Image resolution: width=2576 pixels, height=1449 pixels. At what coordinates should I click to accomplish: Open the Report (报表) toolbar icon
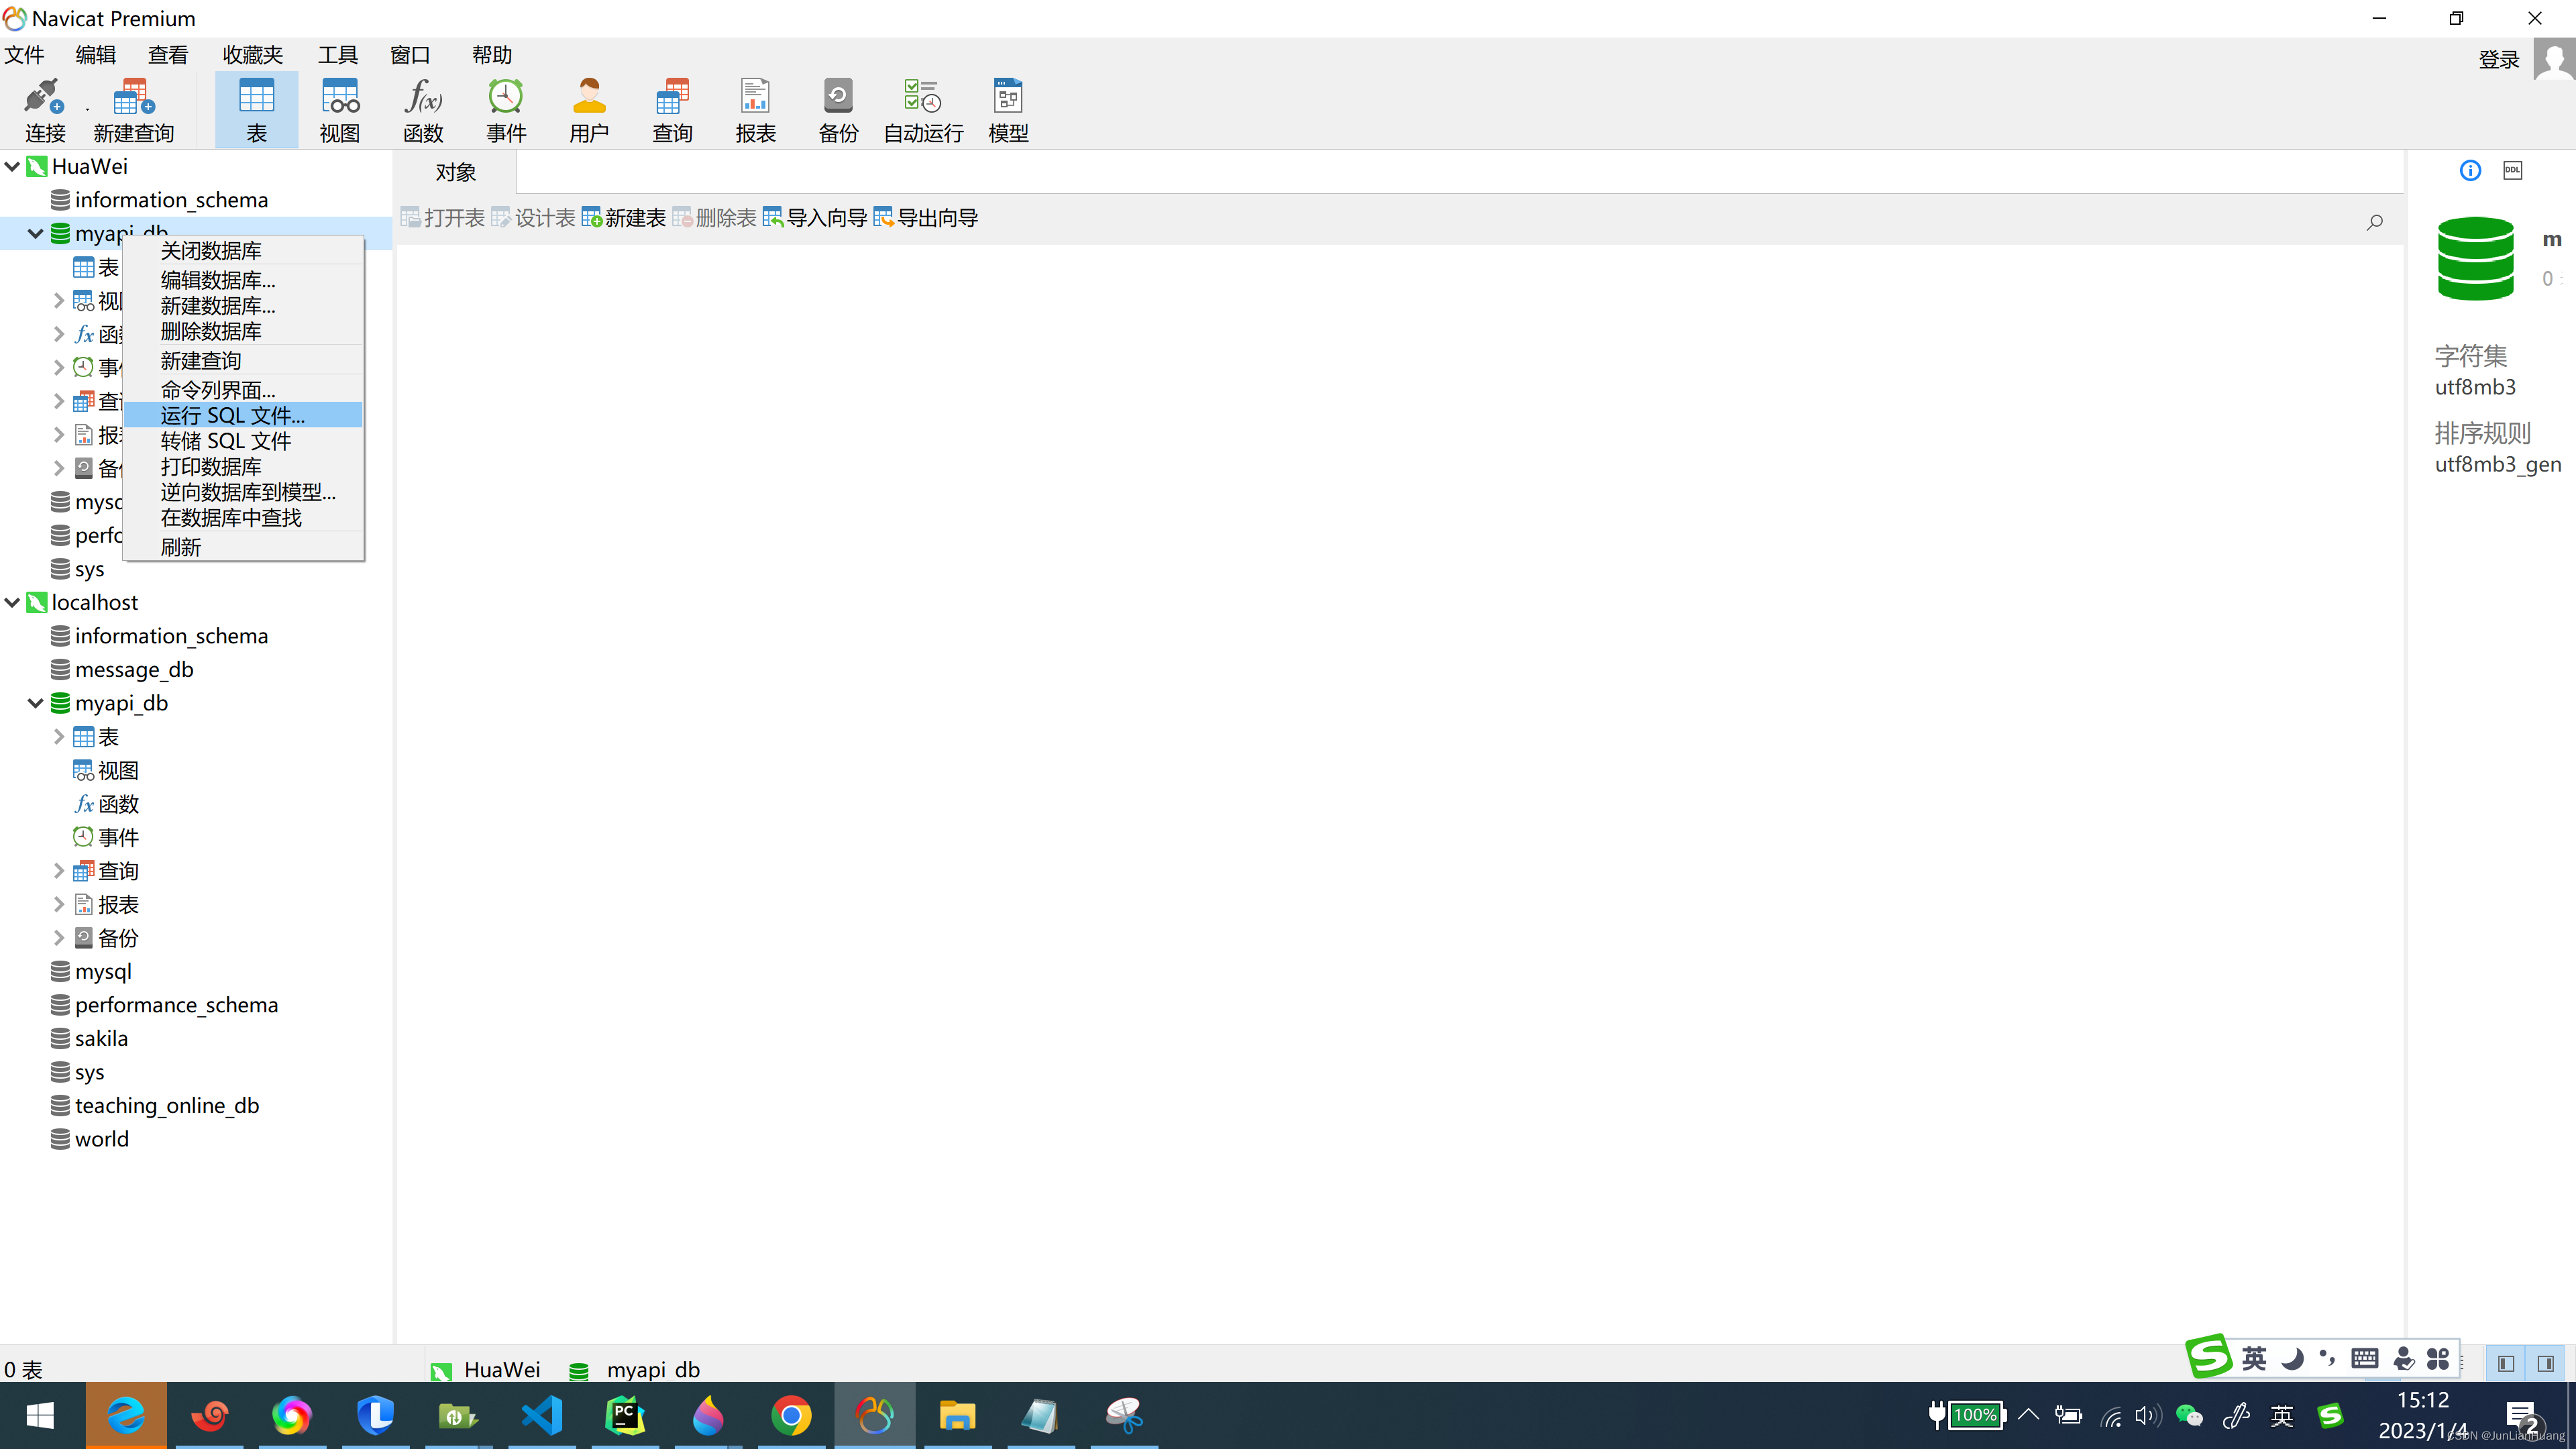[755, 110]
